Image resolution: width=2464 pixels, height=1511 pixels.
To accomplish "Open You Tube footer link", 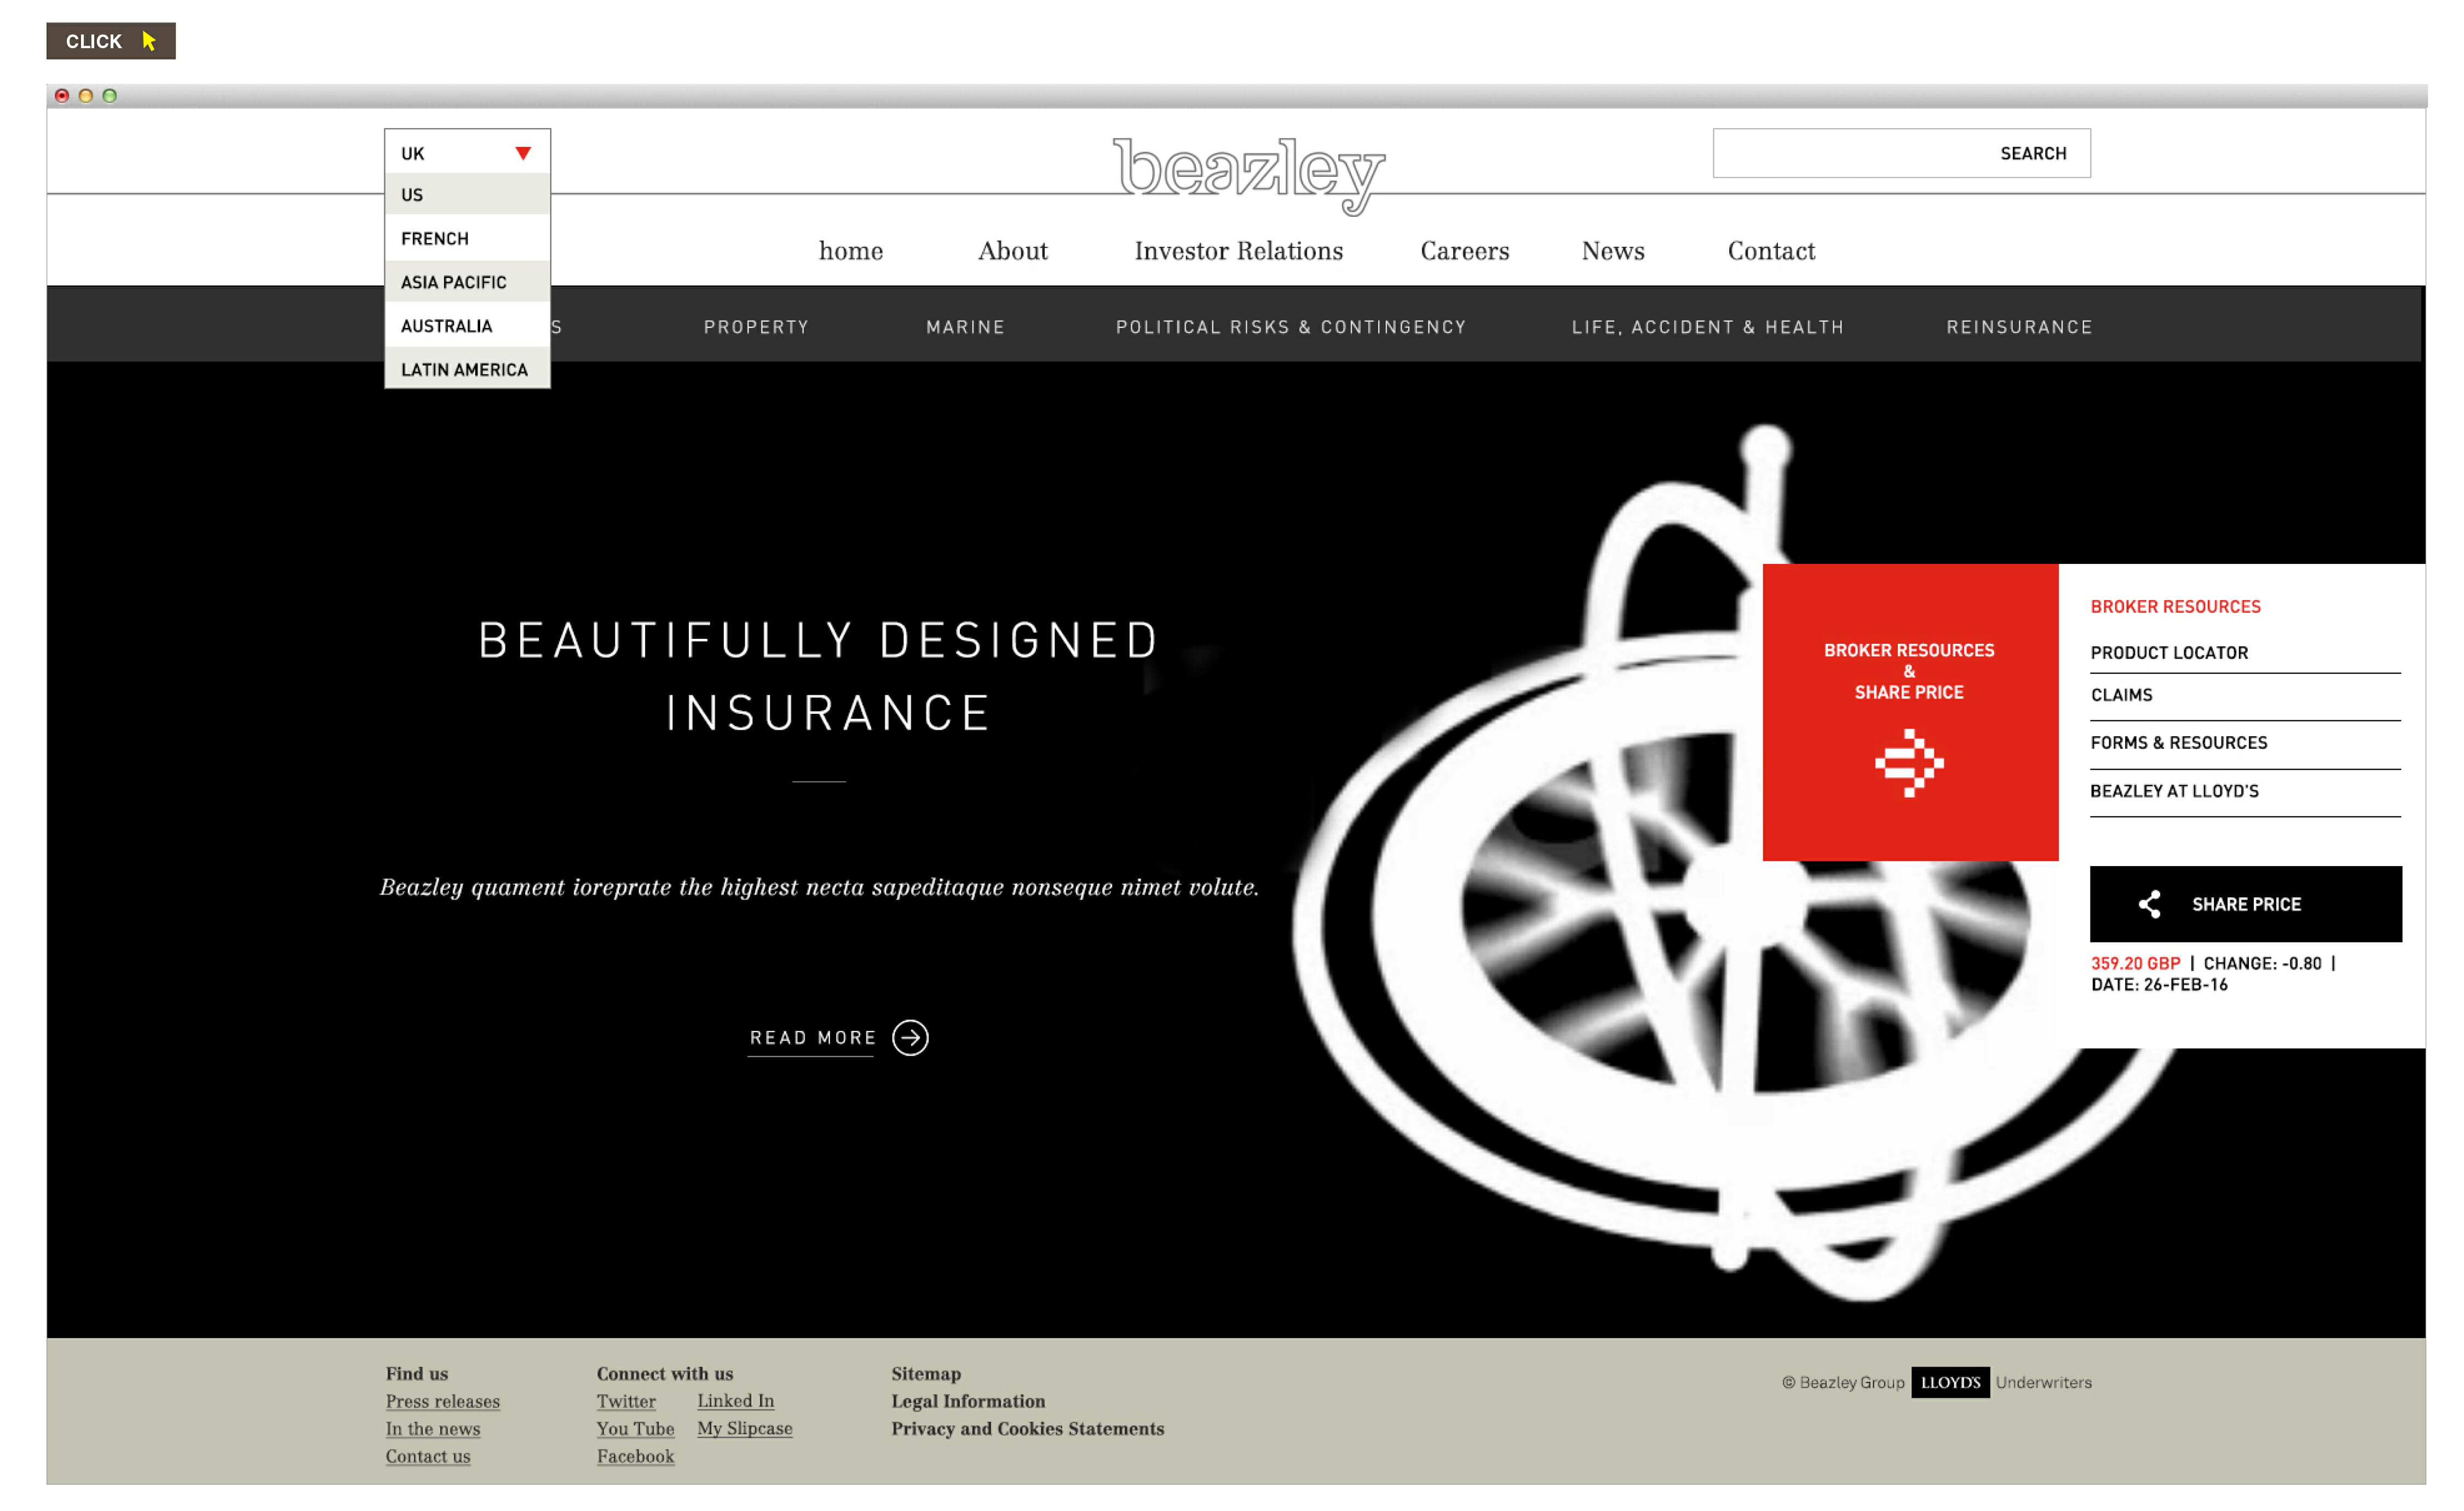I will 635,1429.
